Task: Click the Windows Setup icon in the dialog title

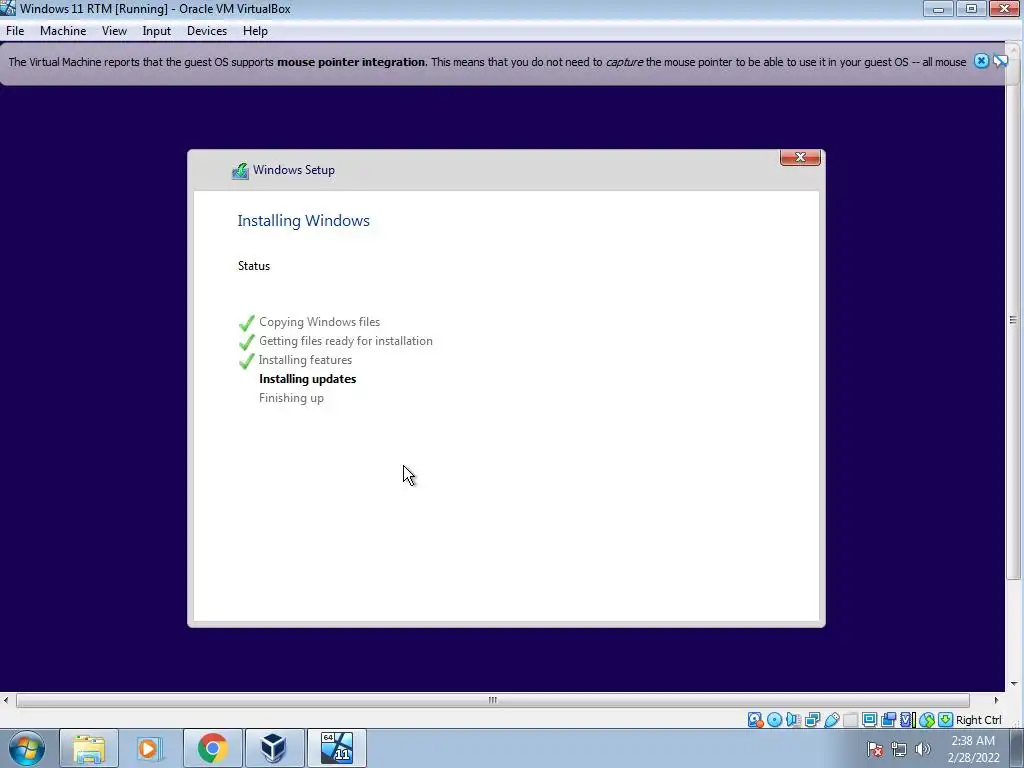Action: [240, 170]
